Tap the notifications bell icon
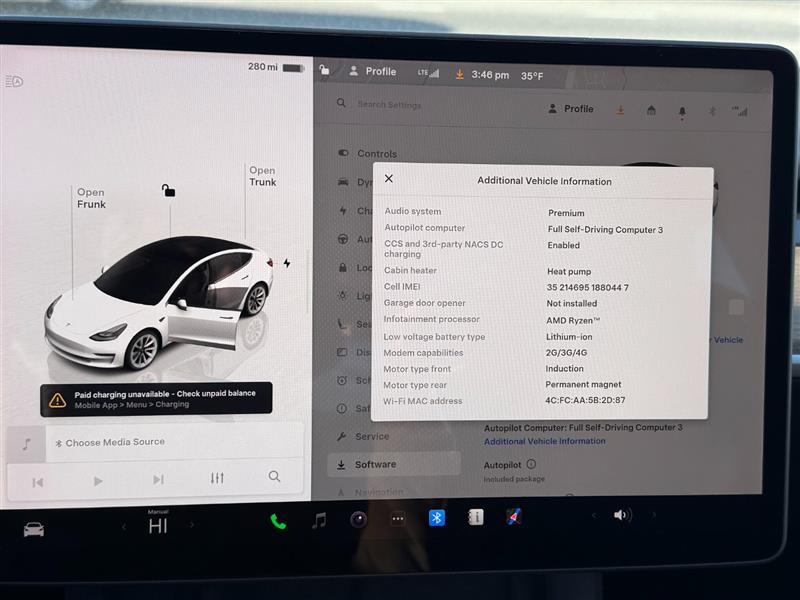This screenshot has height=600, width=800. point(682,112)
